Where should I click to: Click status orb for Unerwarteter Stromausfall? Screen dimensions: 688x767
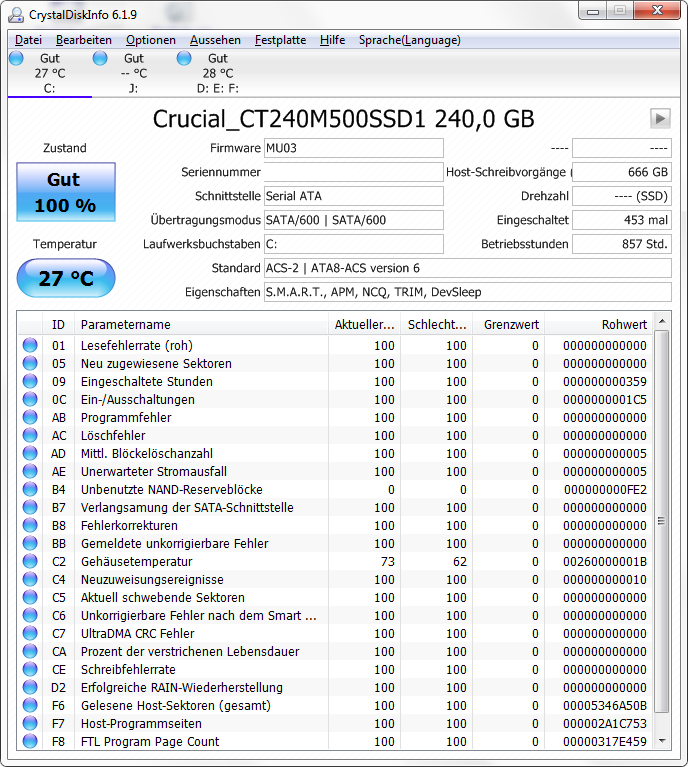(x=30, y=472)
